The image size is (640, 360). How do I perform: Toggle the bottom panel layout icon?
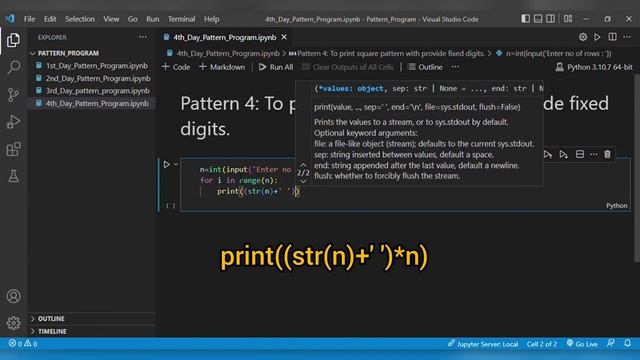pyautogui.click(x=538, y=19)
